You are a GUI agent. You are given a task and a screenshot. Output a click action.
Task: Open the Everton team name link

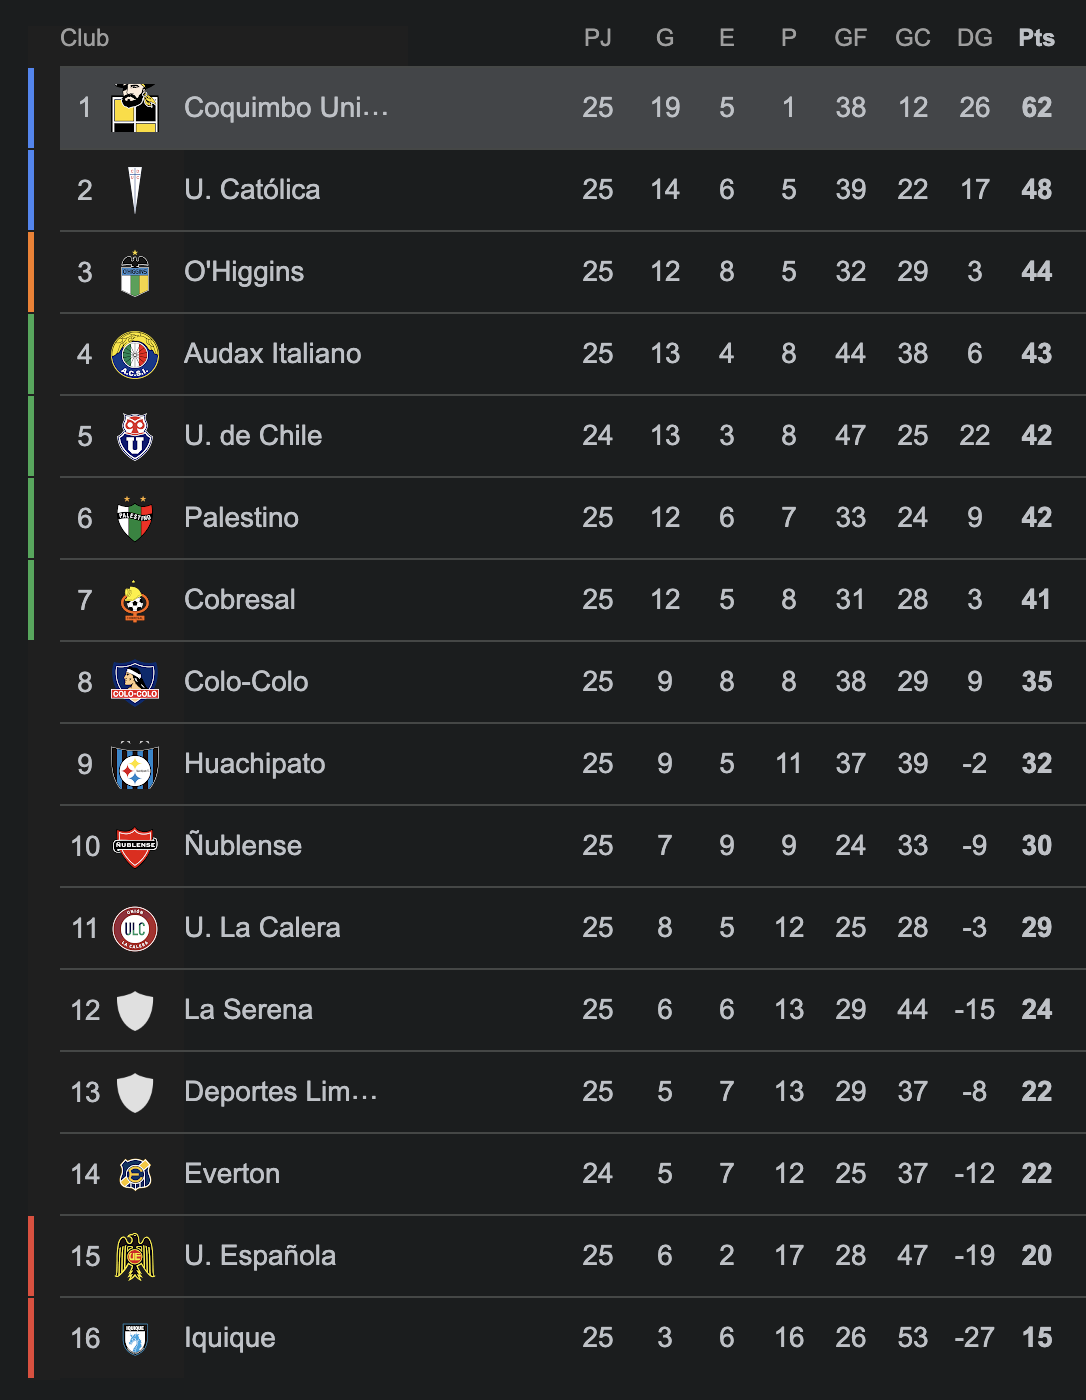tap(232, 1174)
